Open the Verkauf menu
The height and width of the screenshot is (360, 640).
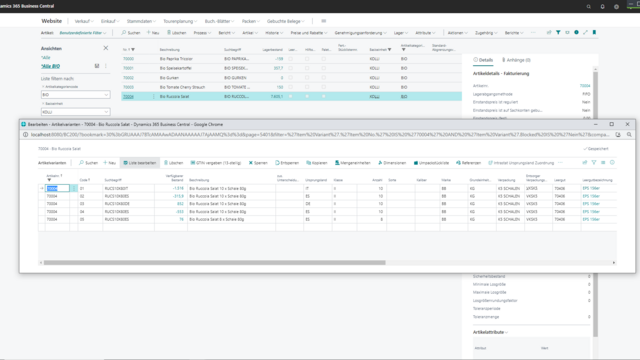pyautogui.click(x=84, y=21)
